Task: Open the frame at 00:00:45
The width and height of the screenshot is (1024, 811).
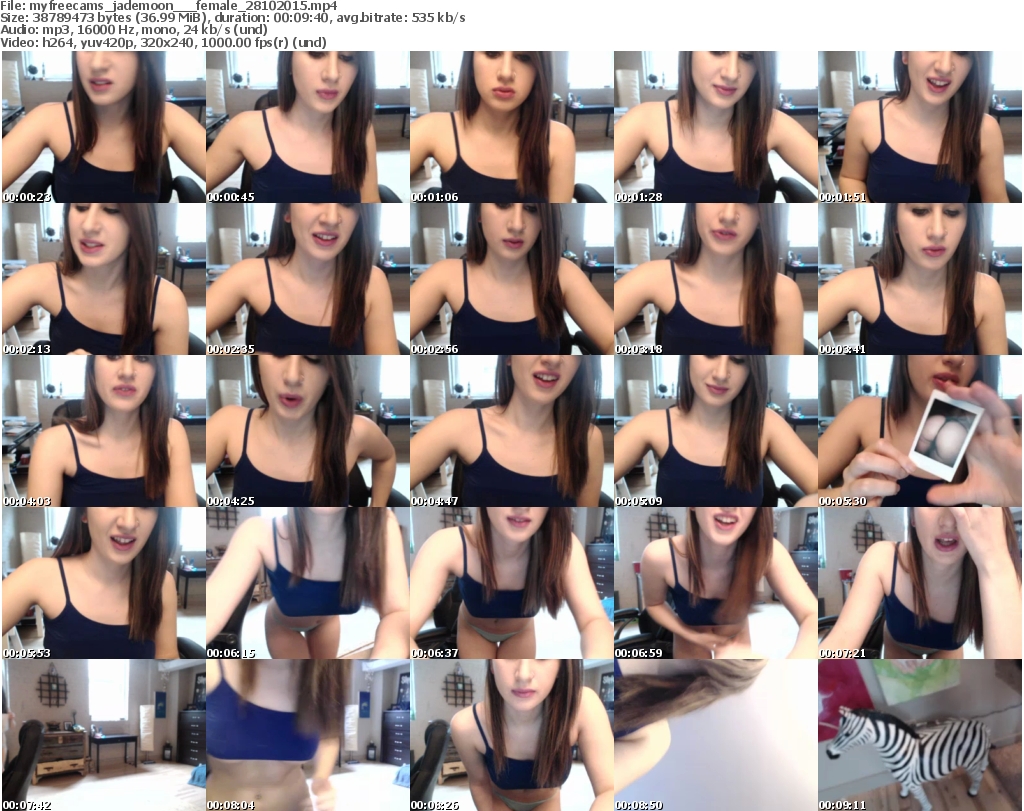Action: [x=308, y=127]
